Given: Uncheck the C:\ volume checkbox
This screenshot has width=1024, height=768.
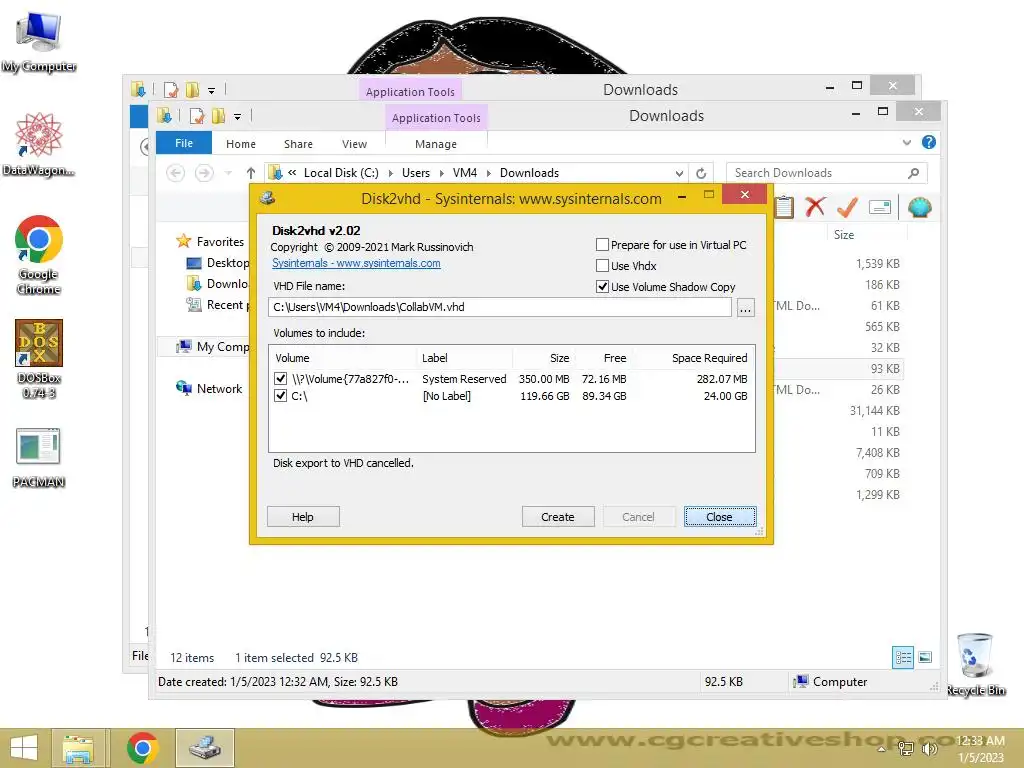Looking at the screenshot, I should pyautogui.click(x=281, y=396).
